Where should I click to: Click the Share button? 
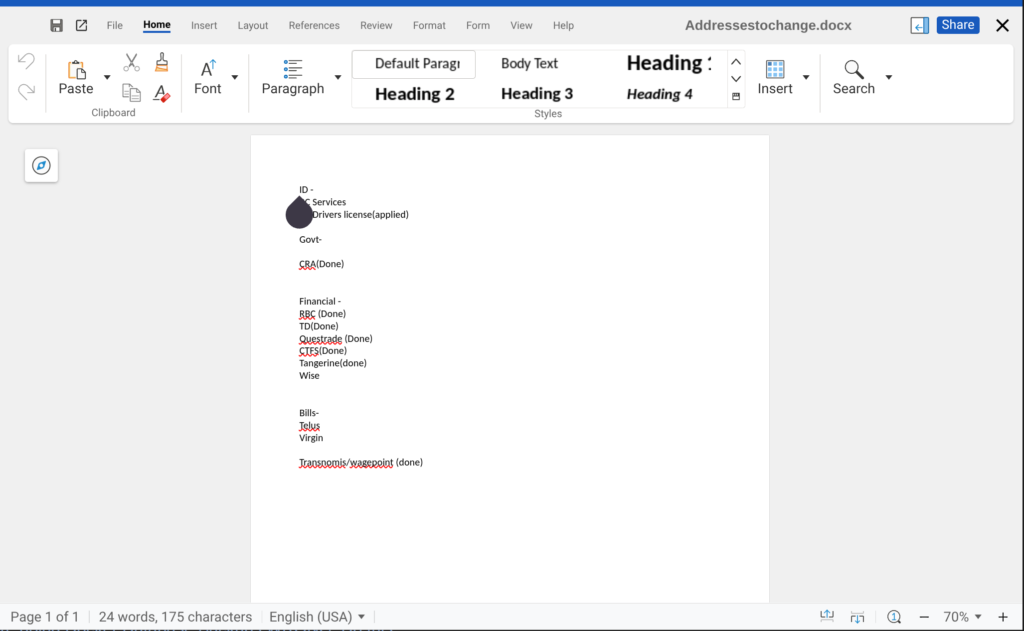[x=957, y=25]
